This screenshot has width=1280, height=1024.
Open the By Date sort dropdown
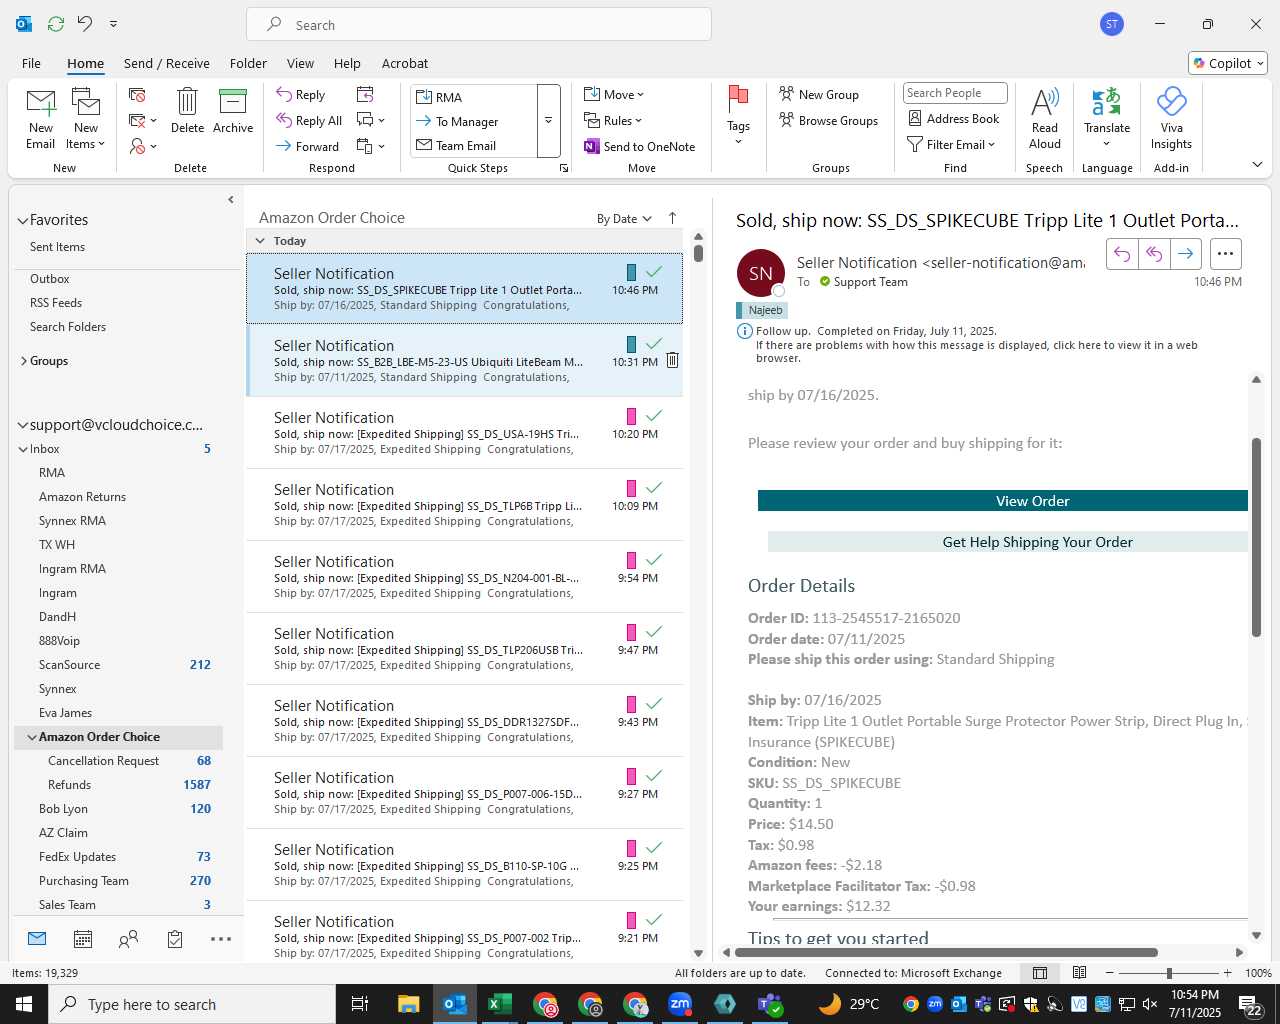[624, 218]
